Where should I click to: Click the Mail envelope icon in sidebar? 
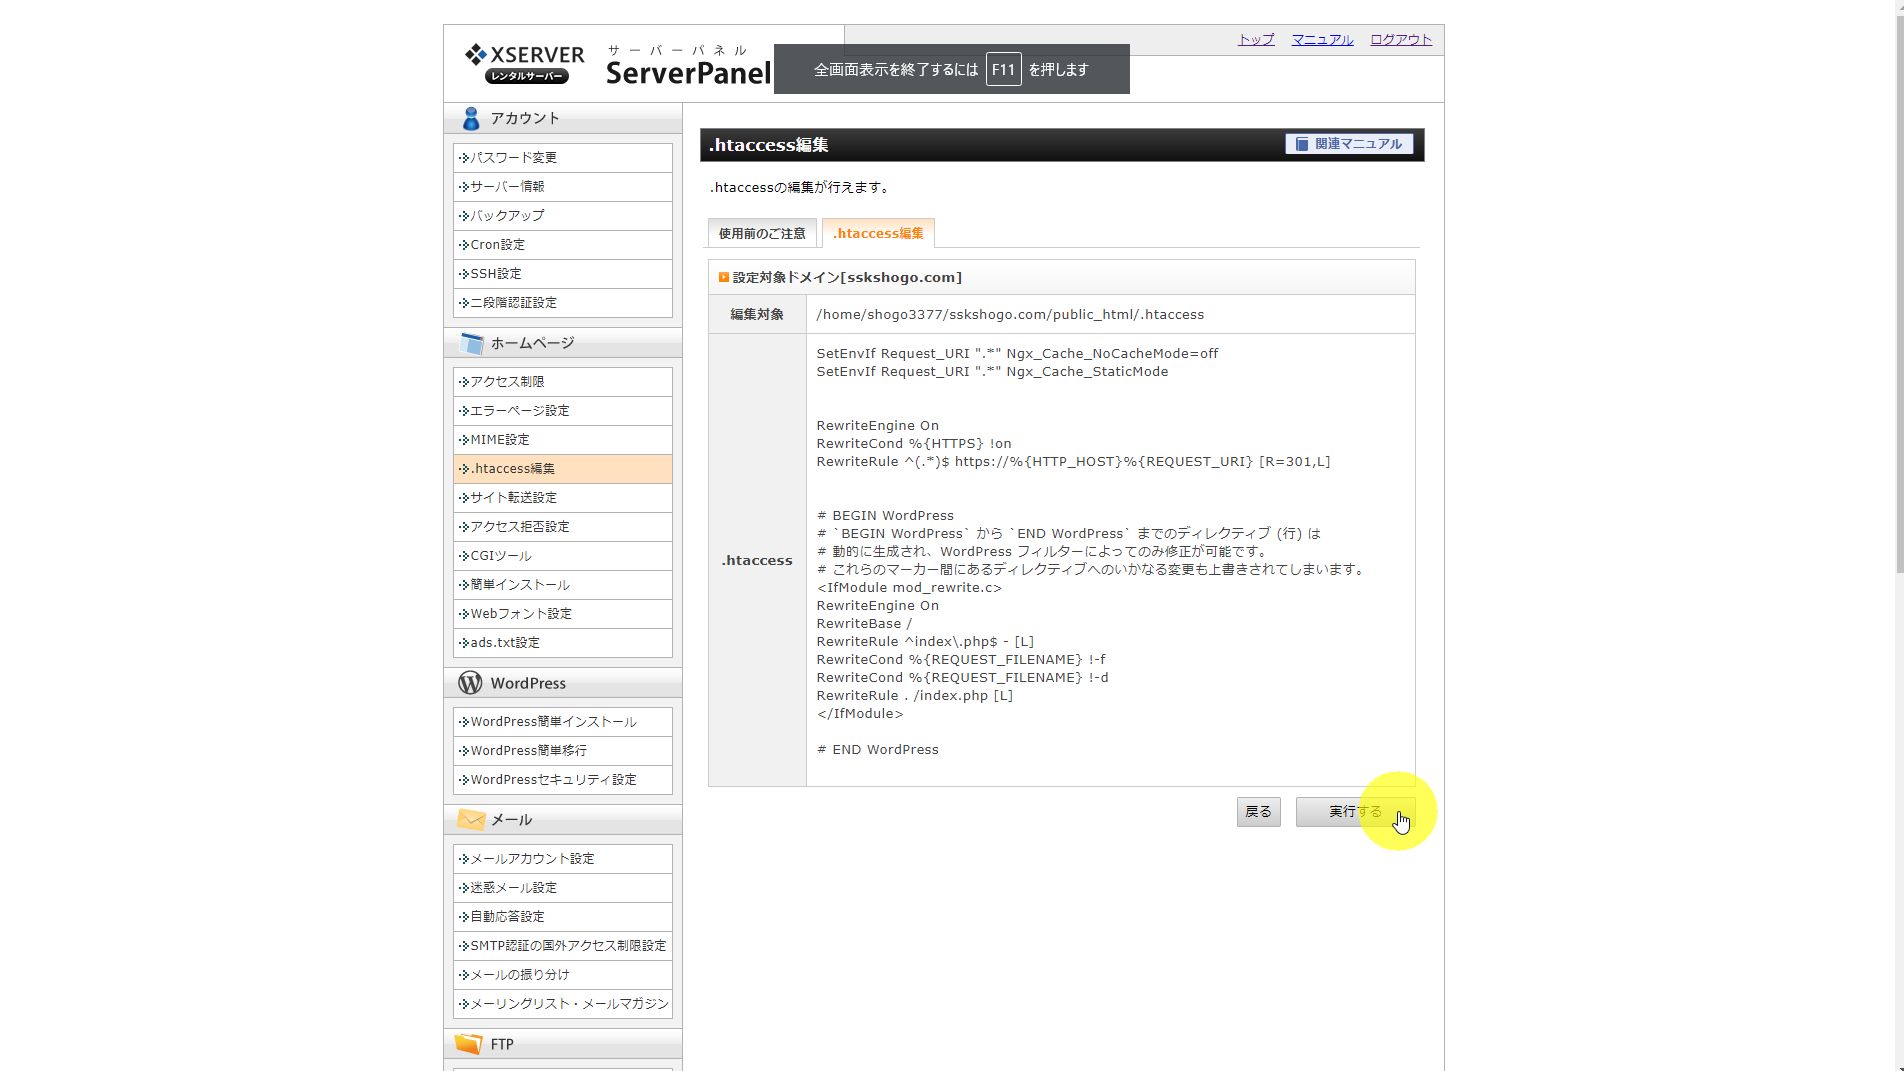click(470, 820)
